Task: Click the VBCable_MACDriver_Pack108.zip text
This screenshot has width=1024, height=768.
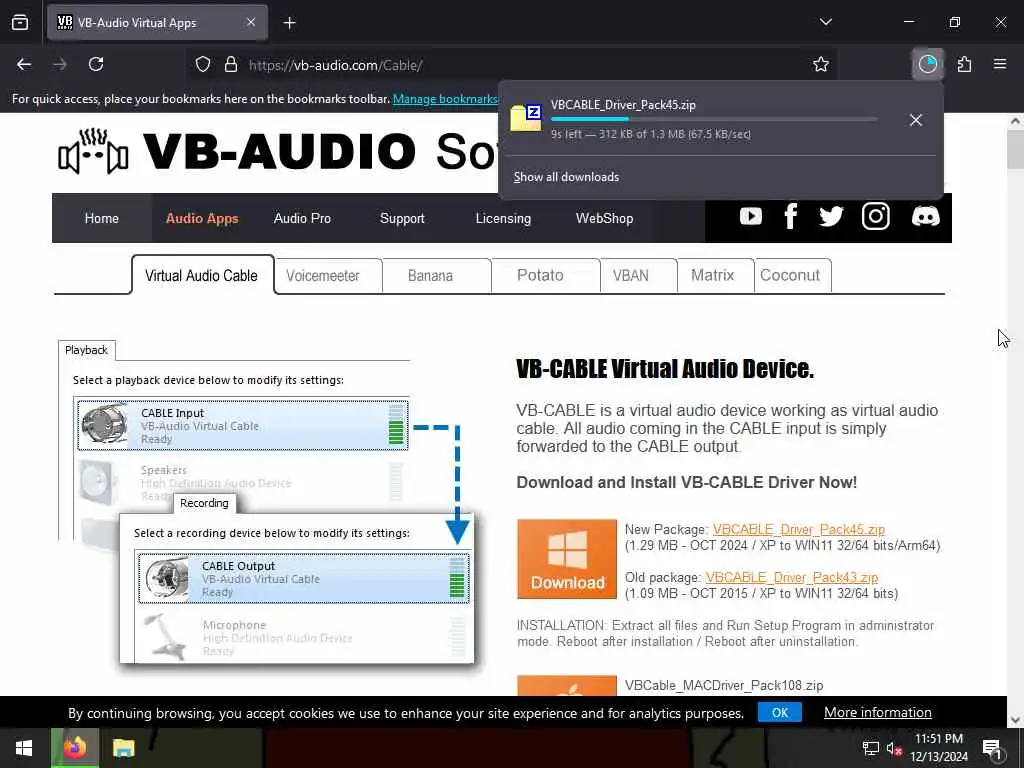Action: [724, 686]
